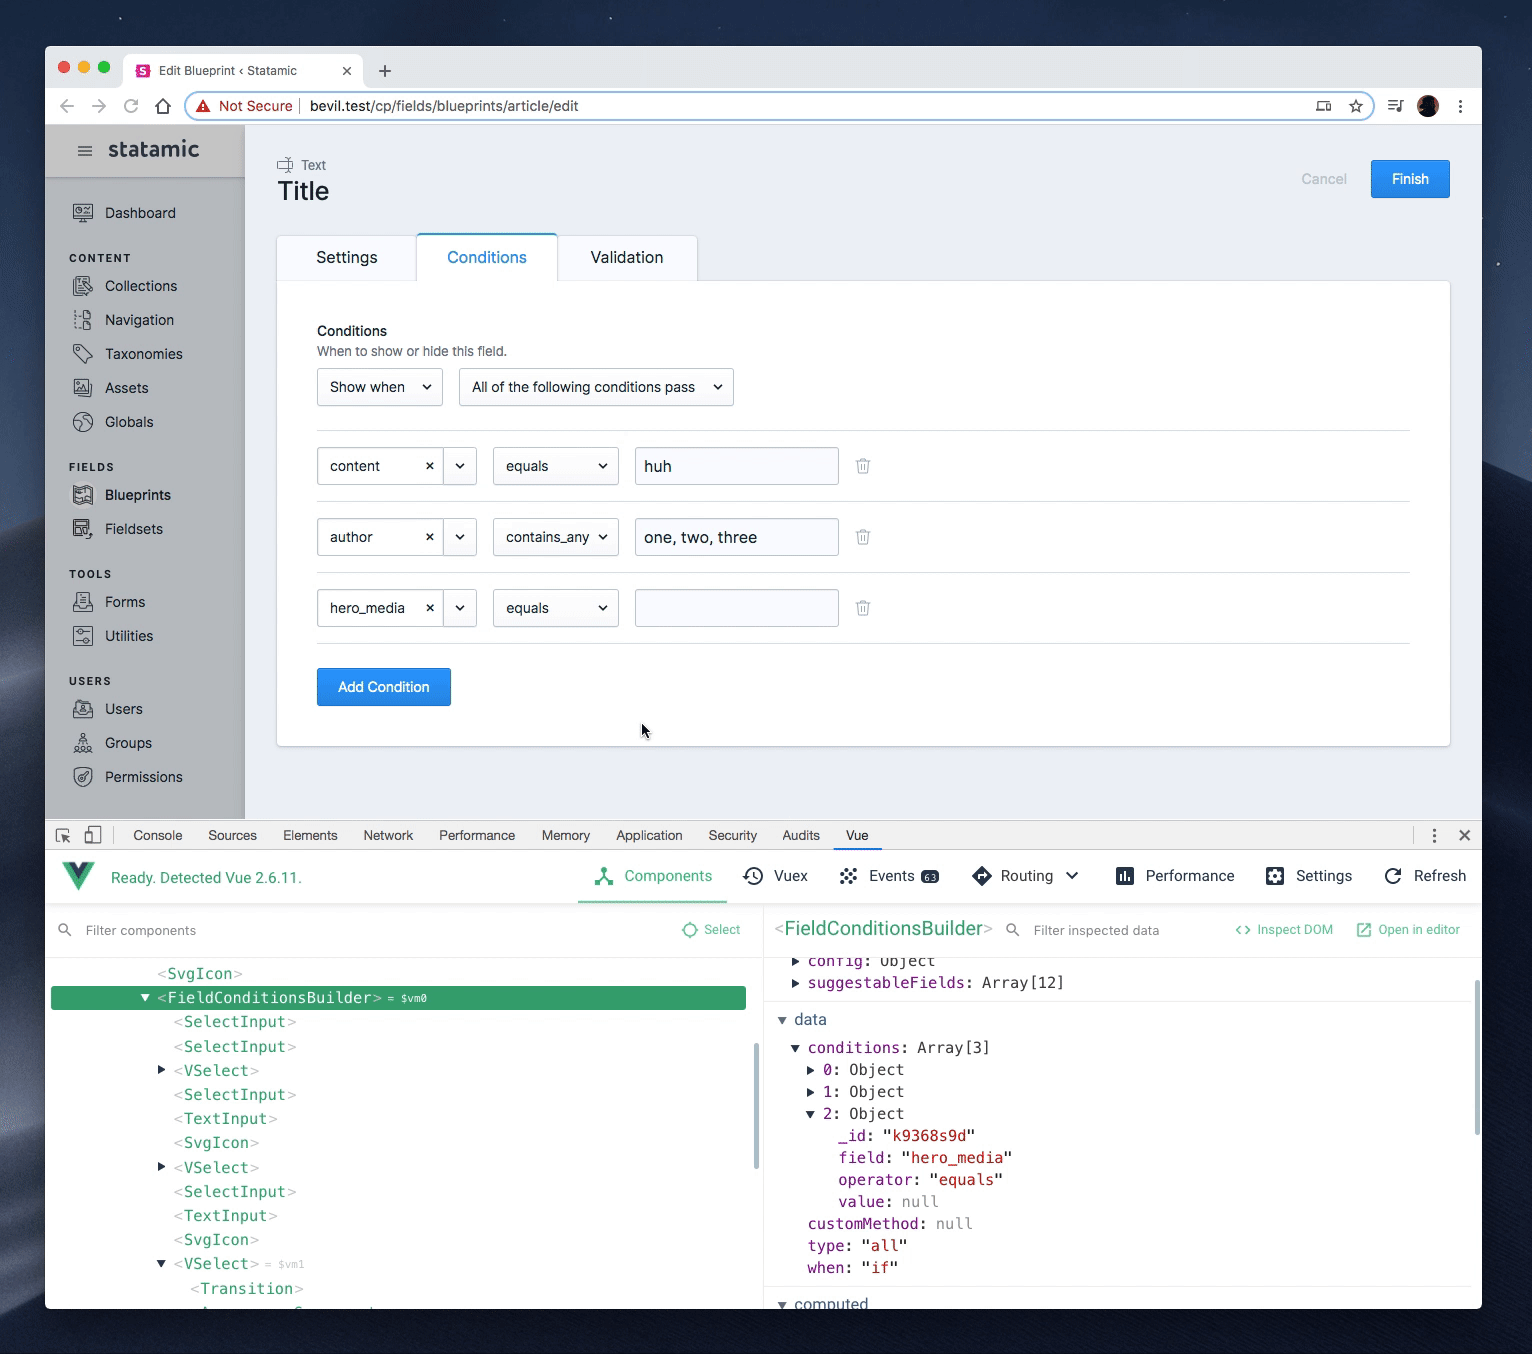The height and width of the screenshot is (1354, 1532).
Task: Click the Cancel button
Action: click(1324, 179)
